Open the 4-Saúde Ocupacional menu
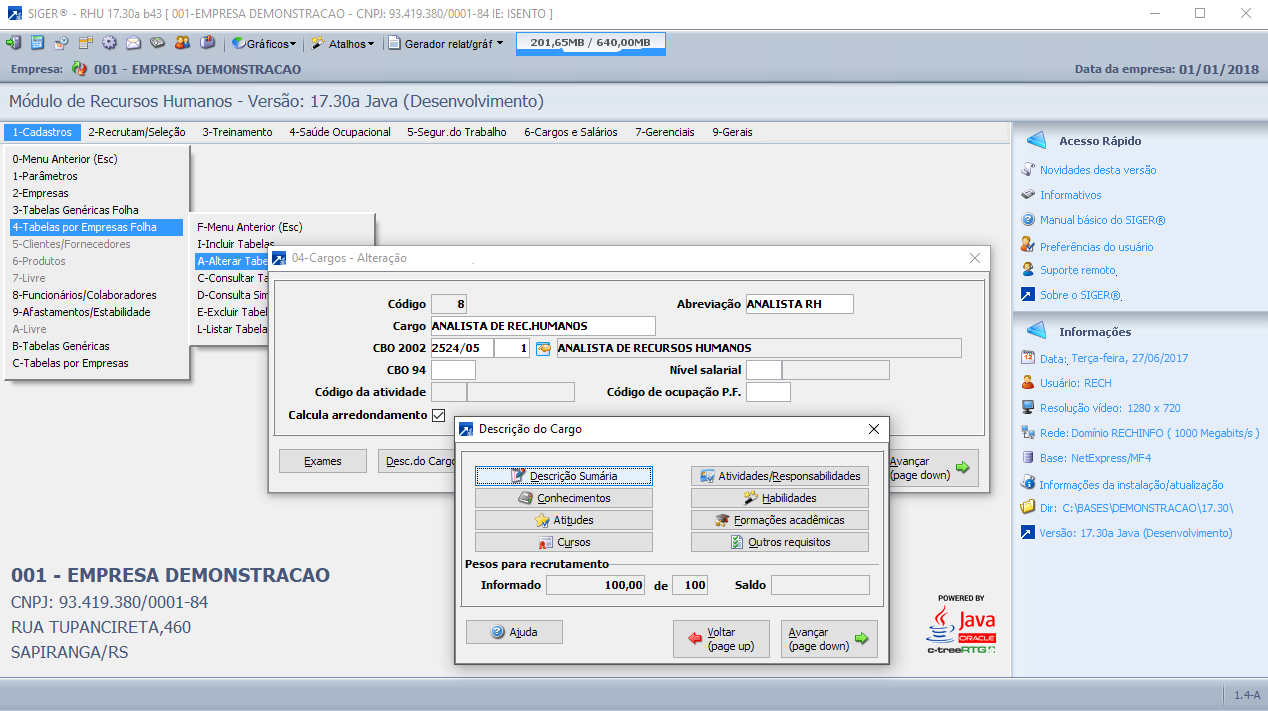1268x711 pixels. (x=340, y=132)
